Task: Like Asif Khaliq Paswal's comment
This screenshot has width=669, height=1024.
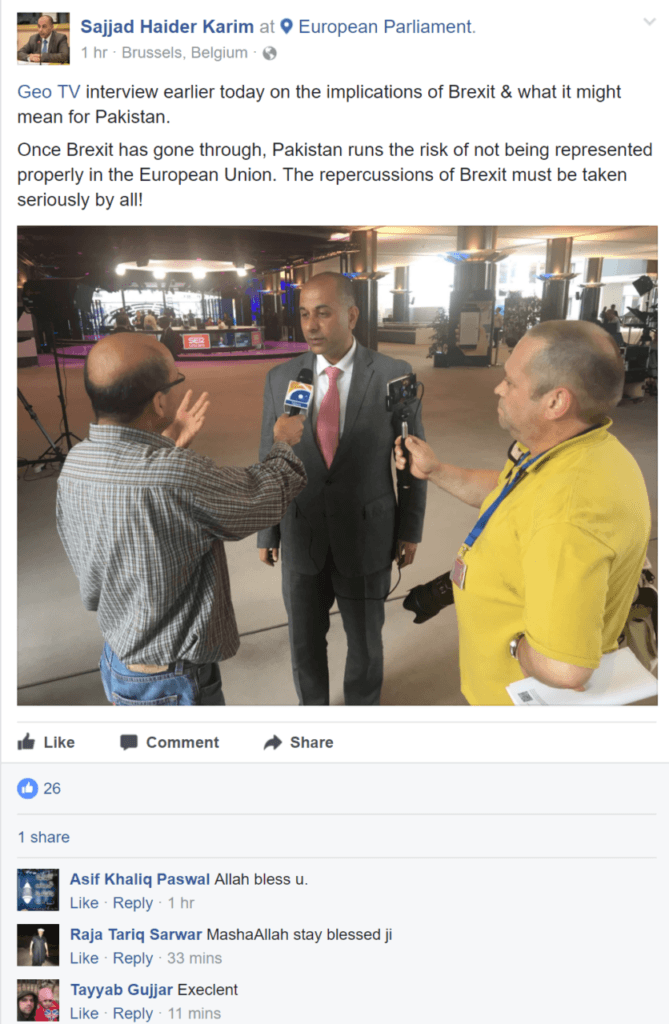Action: [x=84, y=903]
